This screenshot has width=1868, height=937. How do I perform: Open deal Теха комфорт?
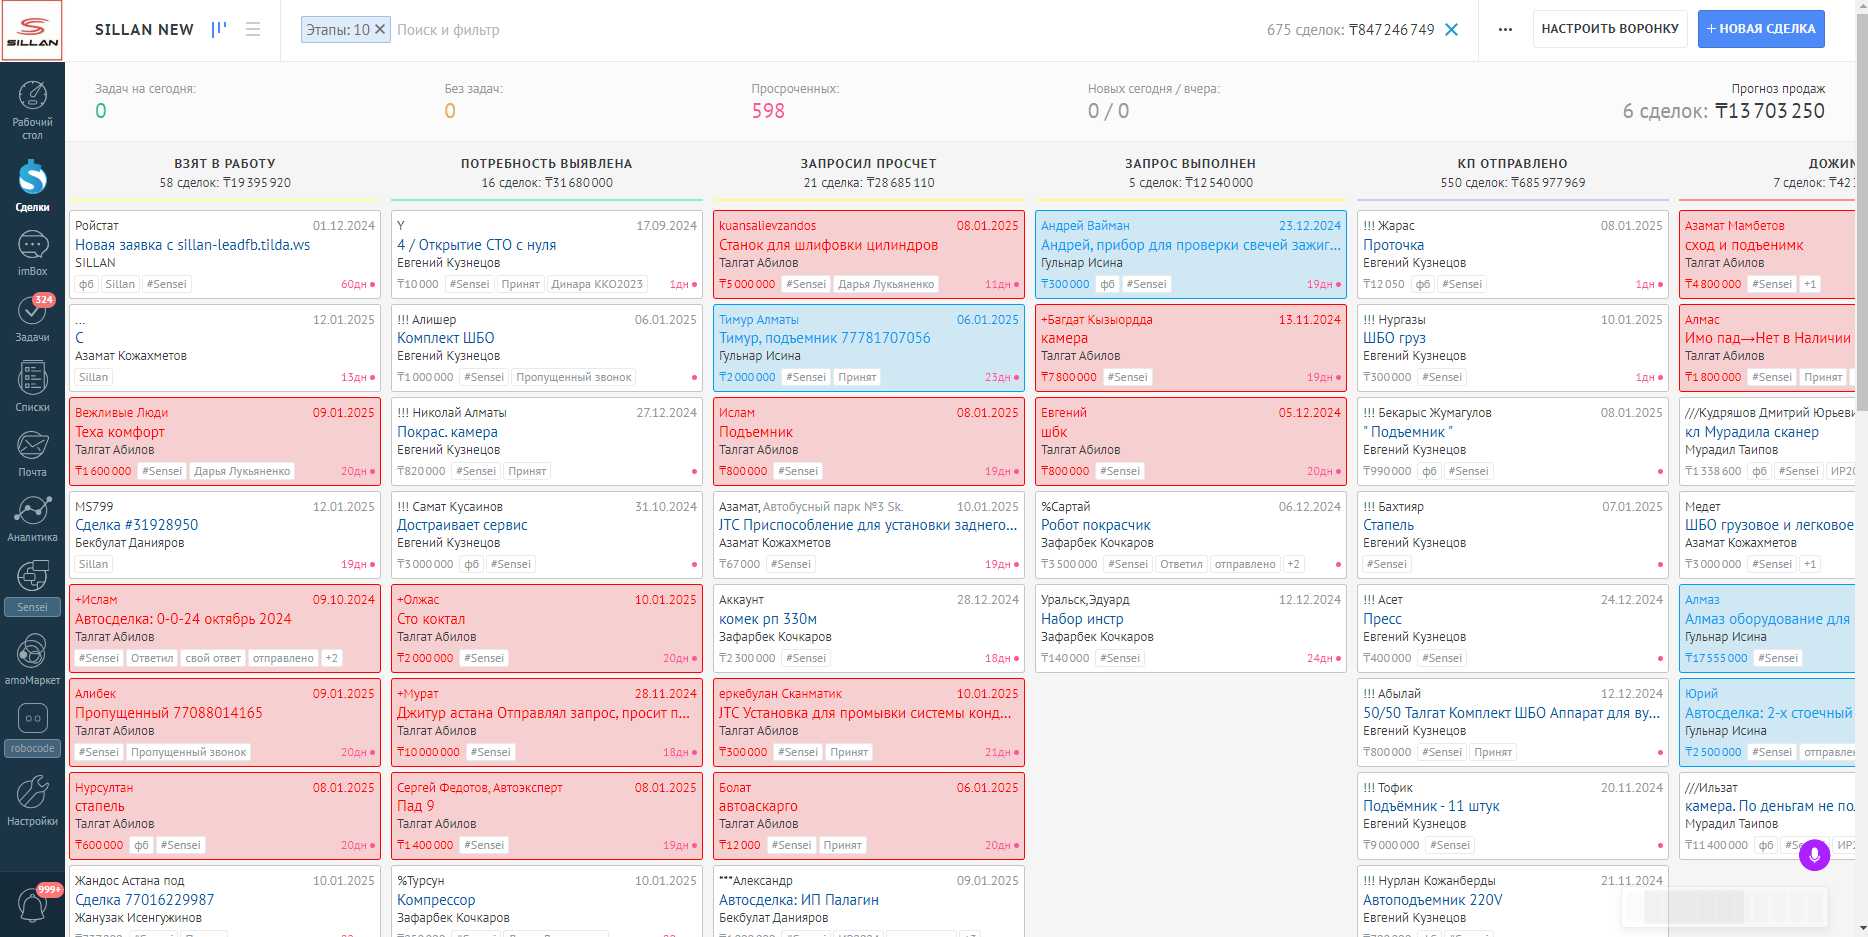point(120,432)
